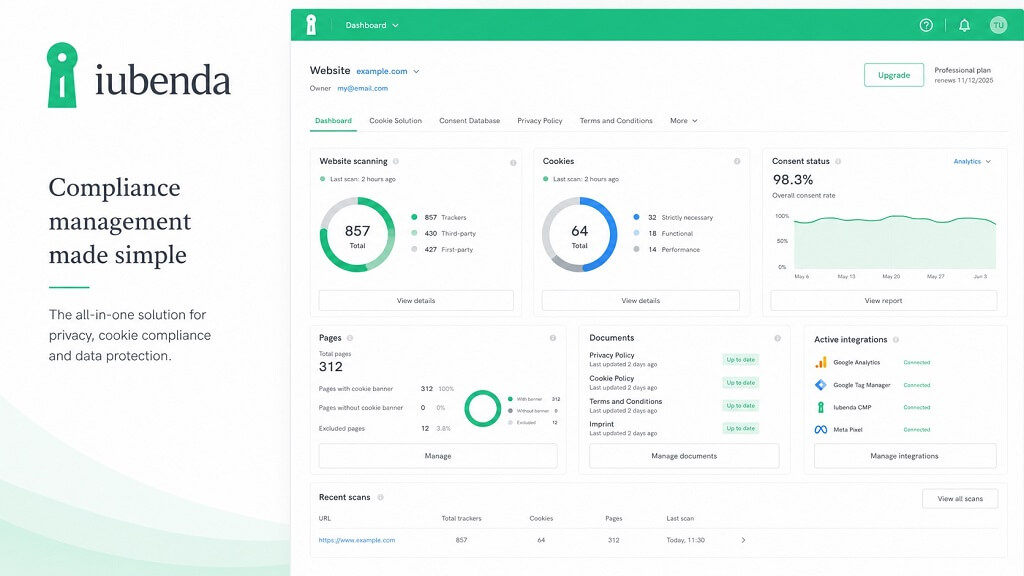This screenshot has height=576, width=1024.
Task: Open my@email.com owner link
Action: pyautogui.click(x=362, y=88)
